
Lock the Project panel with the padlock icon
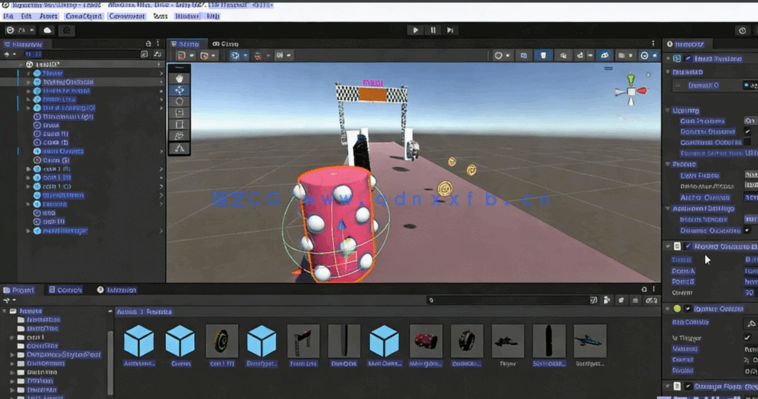coord(644,289)
